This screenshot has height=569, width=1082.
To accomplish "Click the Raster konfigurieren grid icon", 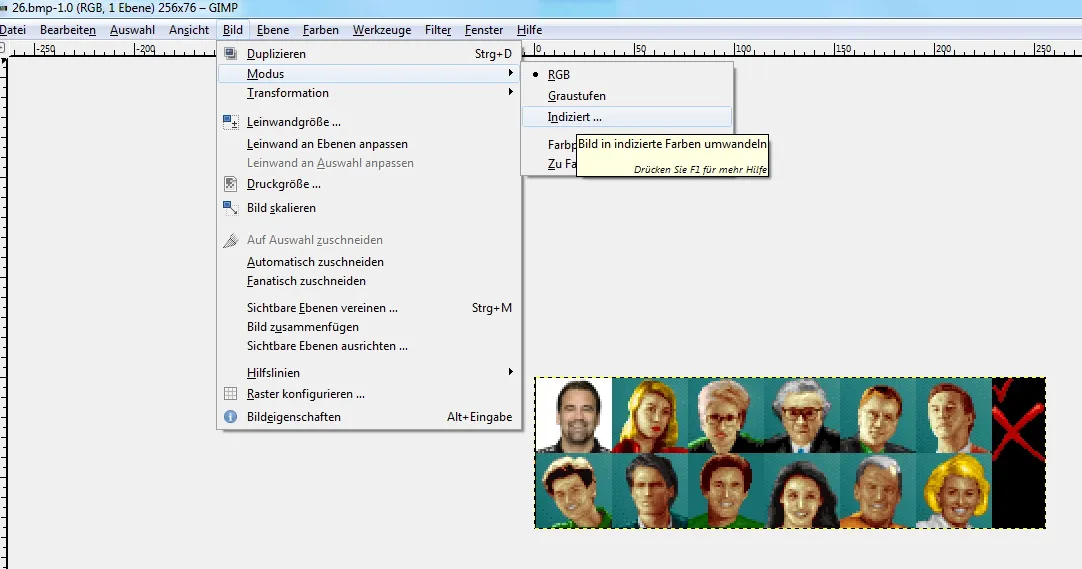I will 230,394.
